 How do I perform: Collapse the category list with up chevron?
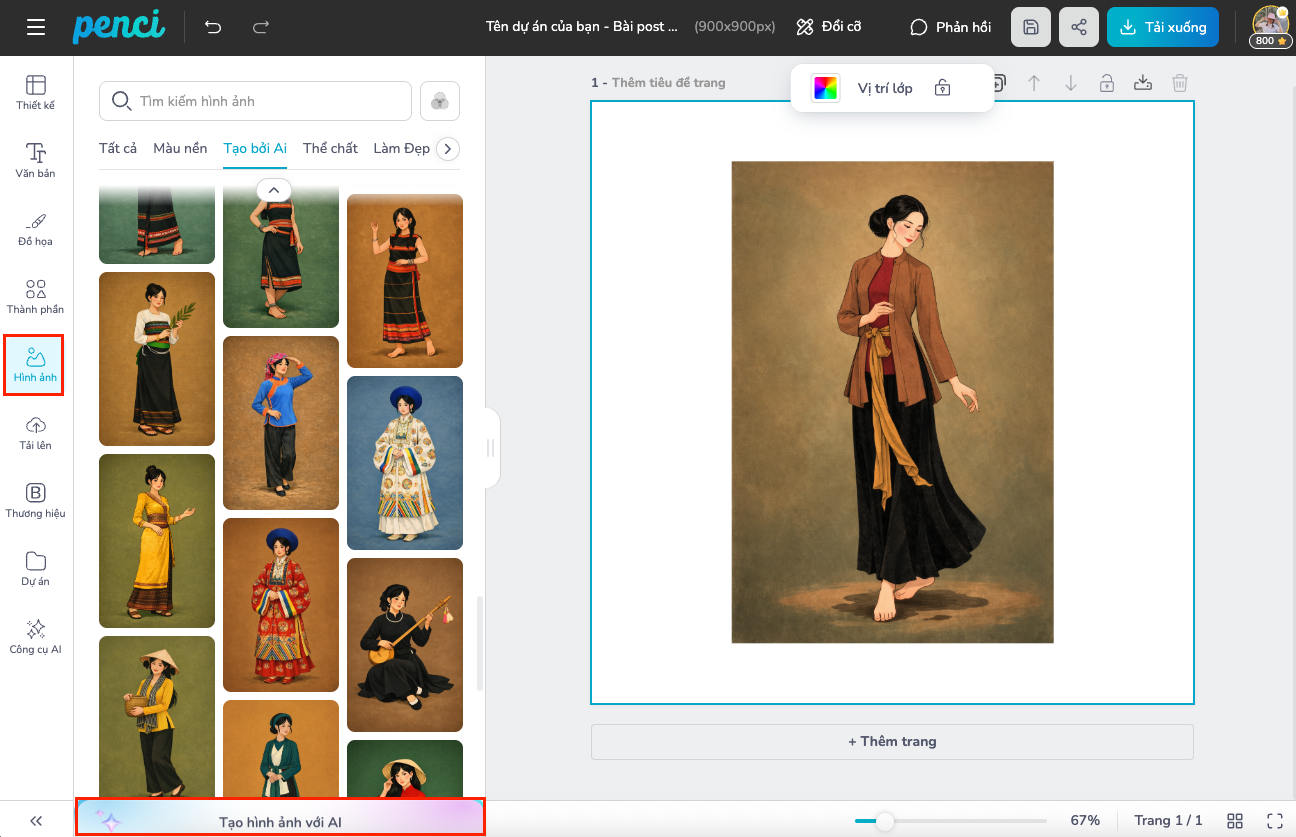point(274,189)
